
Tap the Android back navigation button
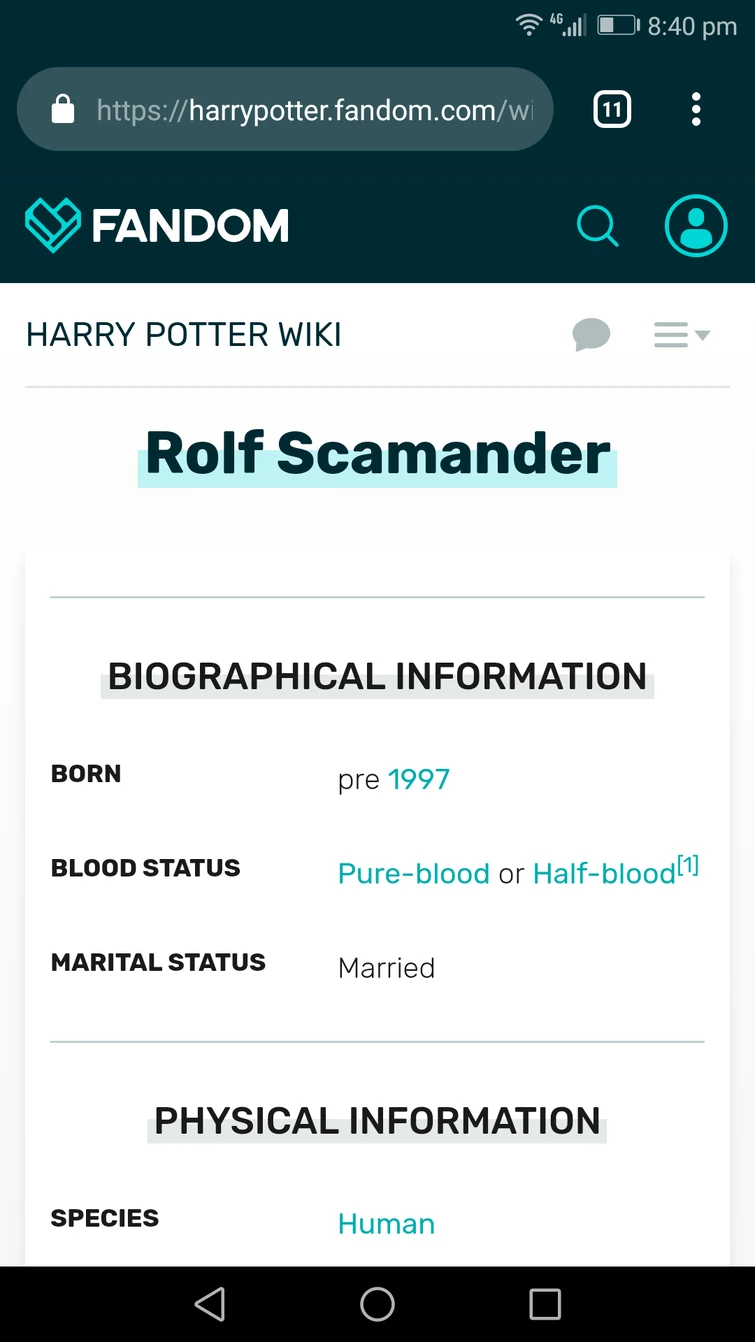(210, 1304)
